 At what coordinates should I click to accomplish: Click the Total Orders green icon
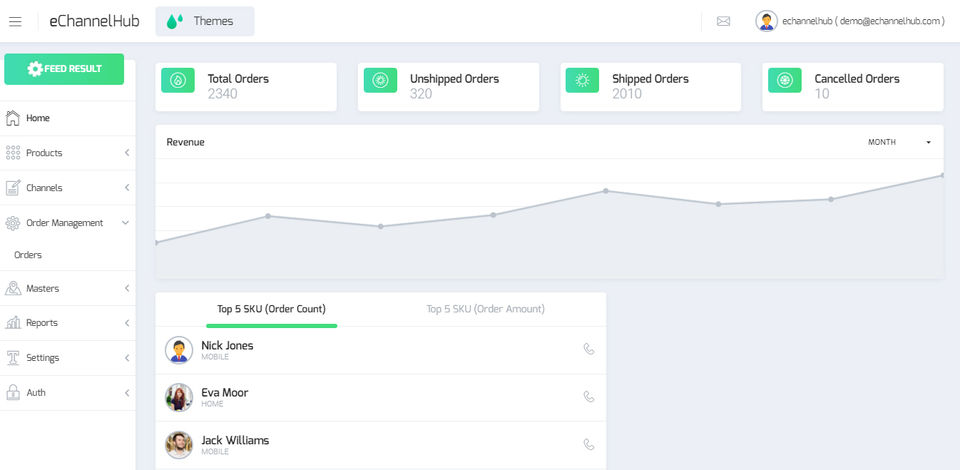[178, 80]
